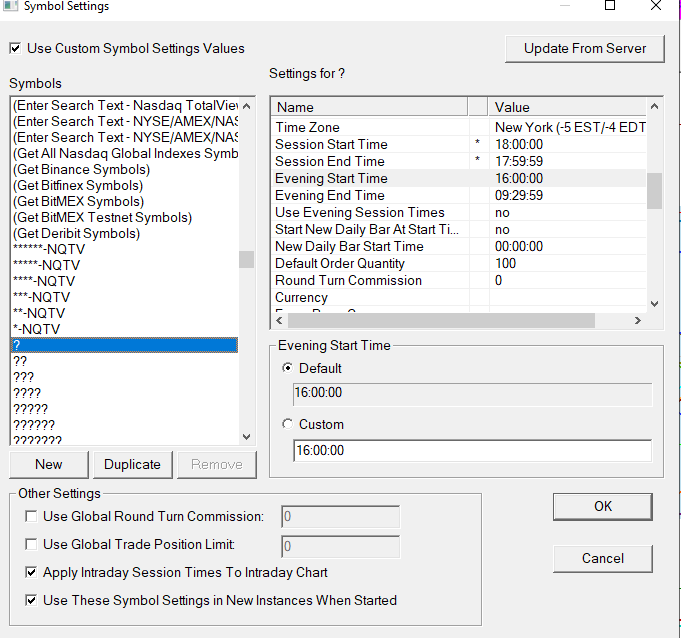The height and width of the screenshot is (638, 681).
Task: Click the Cancel button
Action: (602, 559)
